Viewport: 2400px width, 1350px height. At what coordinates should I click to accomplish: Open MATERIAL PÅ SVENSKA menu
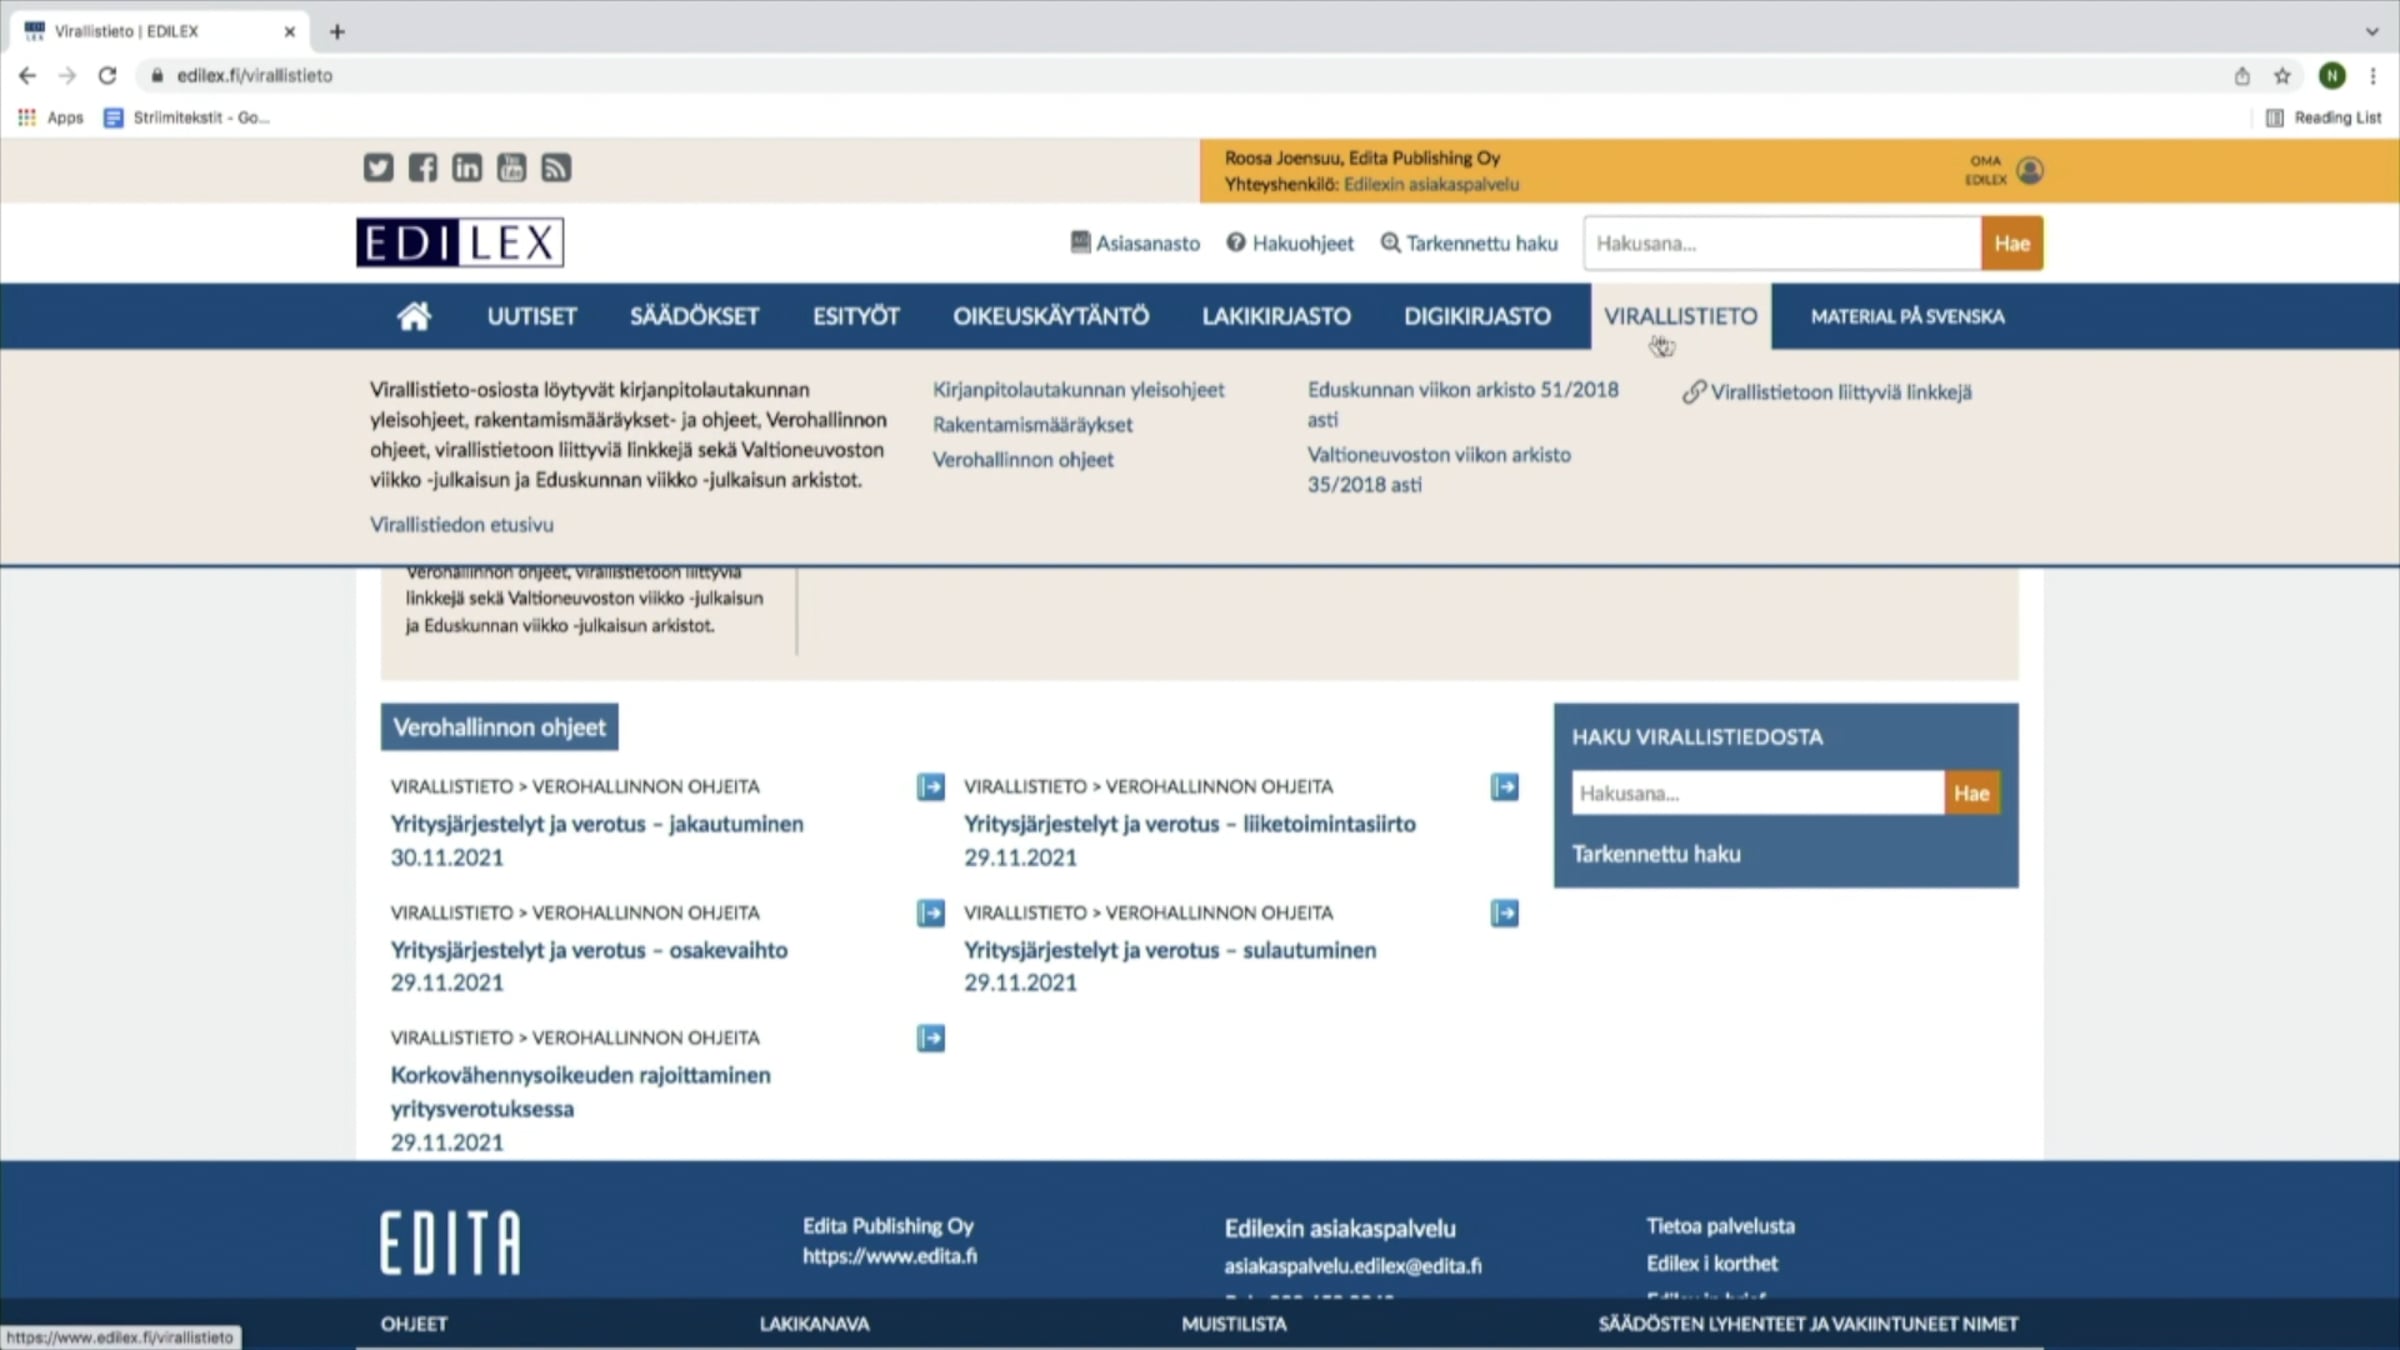[1907, 316]
